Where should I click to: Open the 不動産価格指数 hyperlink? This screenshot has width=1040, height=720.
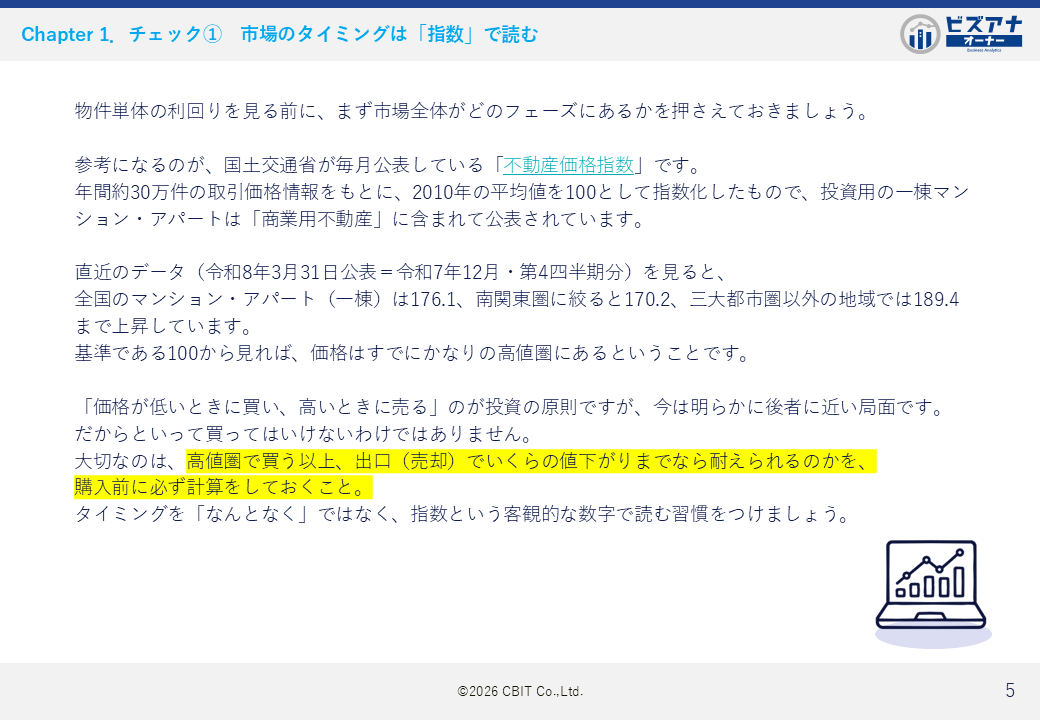[569, 164]
